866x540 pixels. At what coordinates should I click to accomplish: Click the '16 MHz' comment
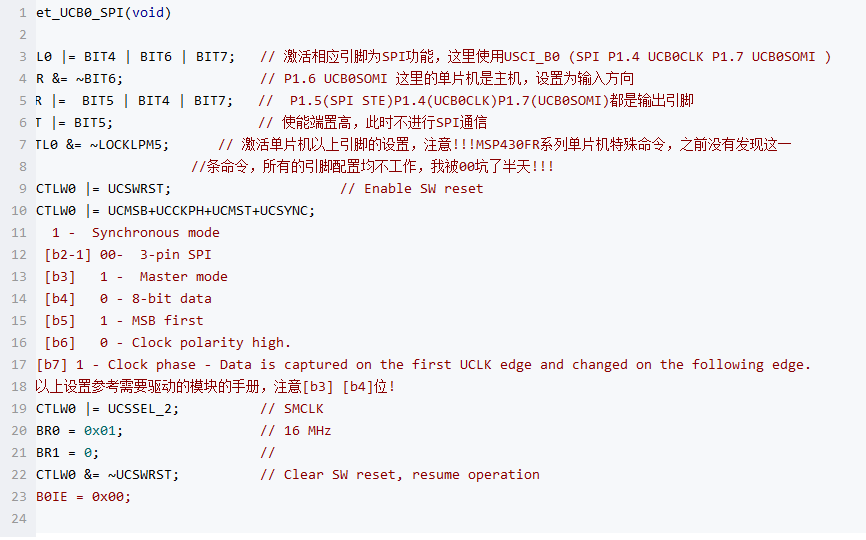[x=307, y=431]
